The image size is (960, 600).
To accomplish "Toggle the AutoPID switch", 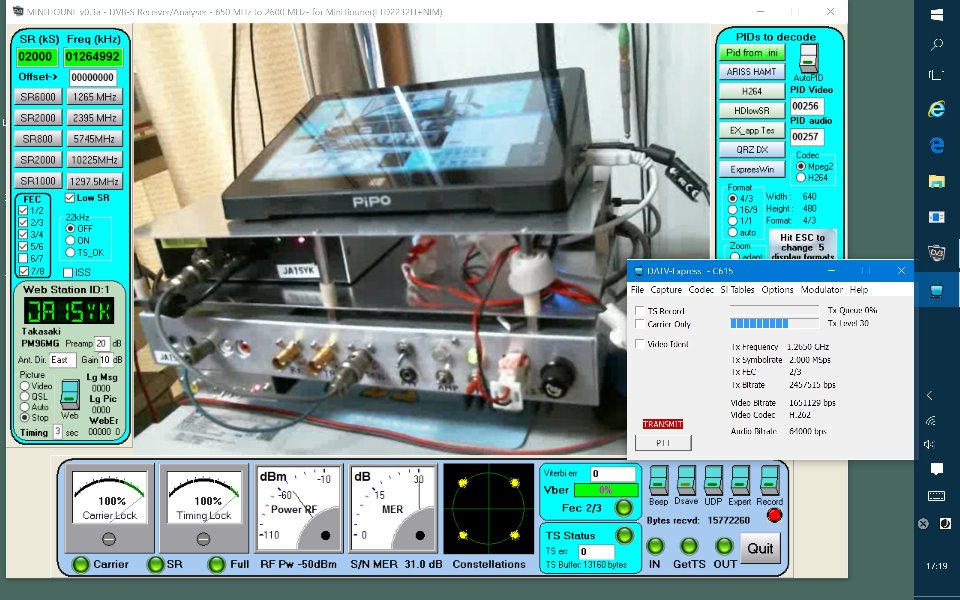I will pos(809,58).
